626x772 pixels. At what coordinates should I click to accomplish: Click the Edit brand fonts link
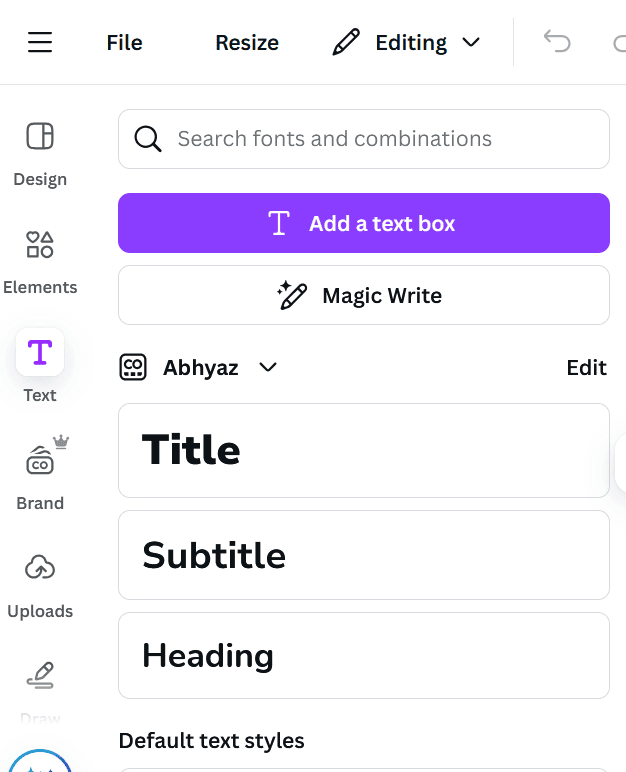click(586, 367)
